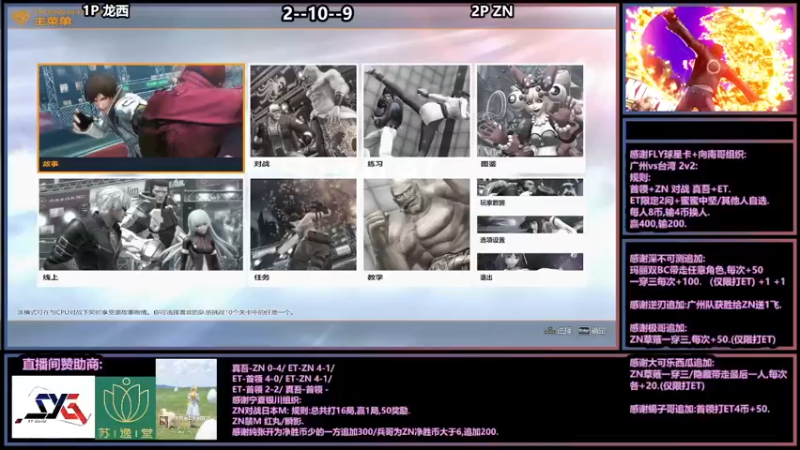Open the 图鉴 gallery tile
The width and height of the screenshot is (800, 450).
tap(530, 118)
